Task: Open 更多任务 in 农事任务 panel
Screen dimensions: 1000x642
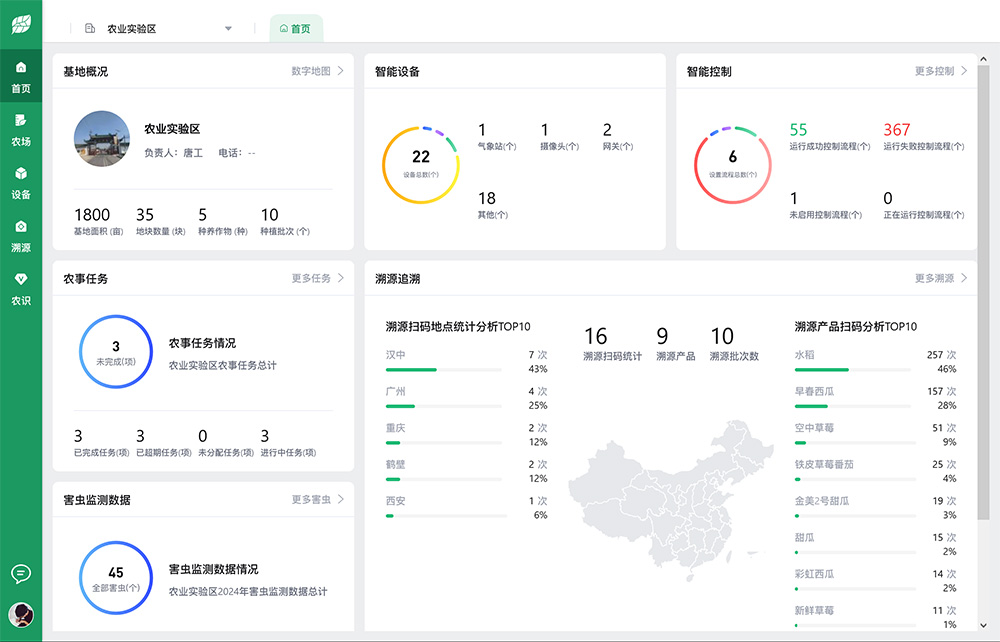Action: pyautogui.click(x=317, y=278)
